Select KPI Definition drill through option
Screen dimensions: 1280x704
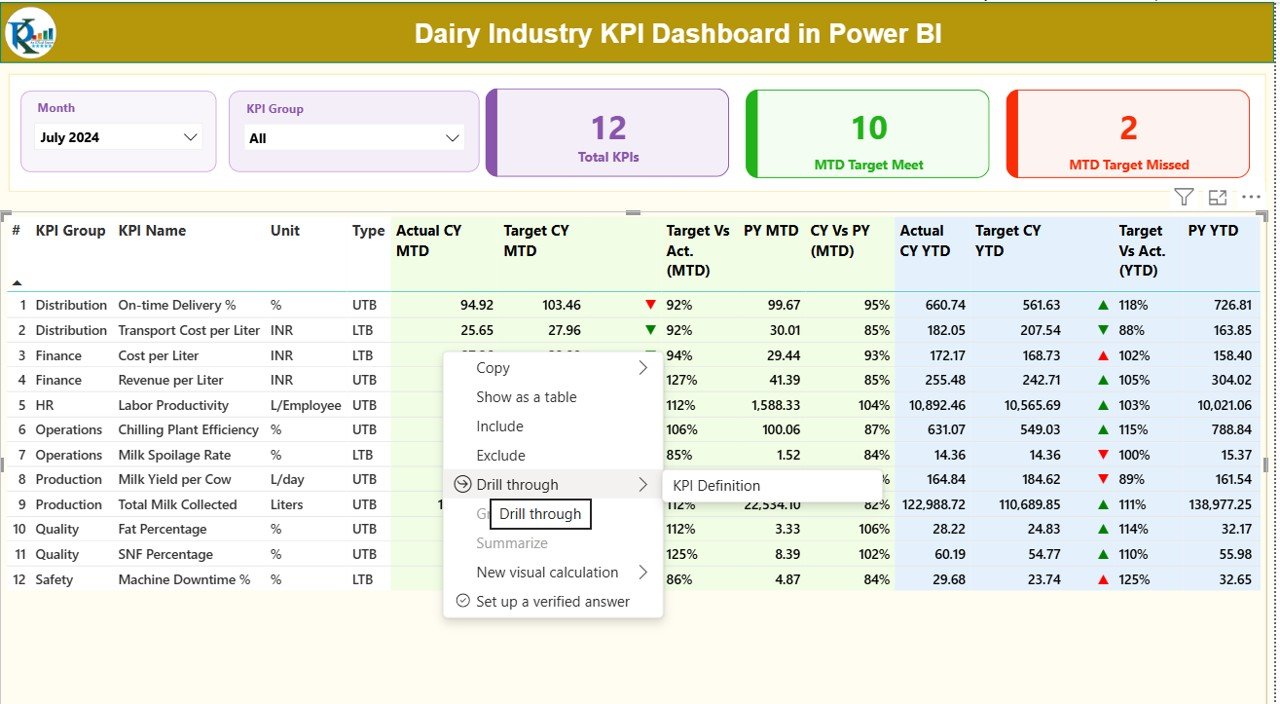click(x=717, y=485)
